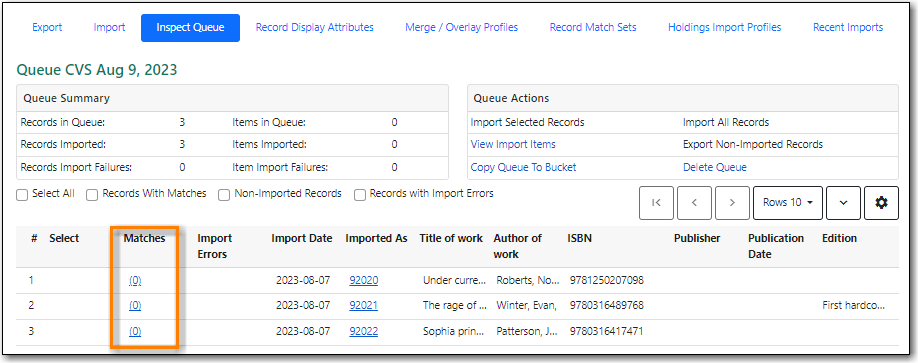Open the Inspect Queue tab
This screenshot has height=363, width=918.
point(190,28)
